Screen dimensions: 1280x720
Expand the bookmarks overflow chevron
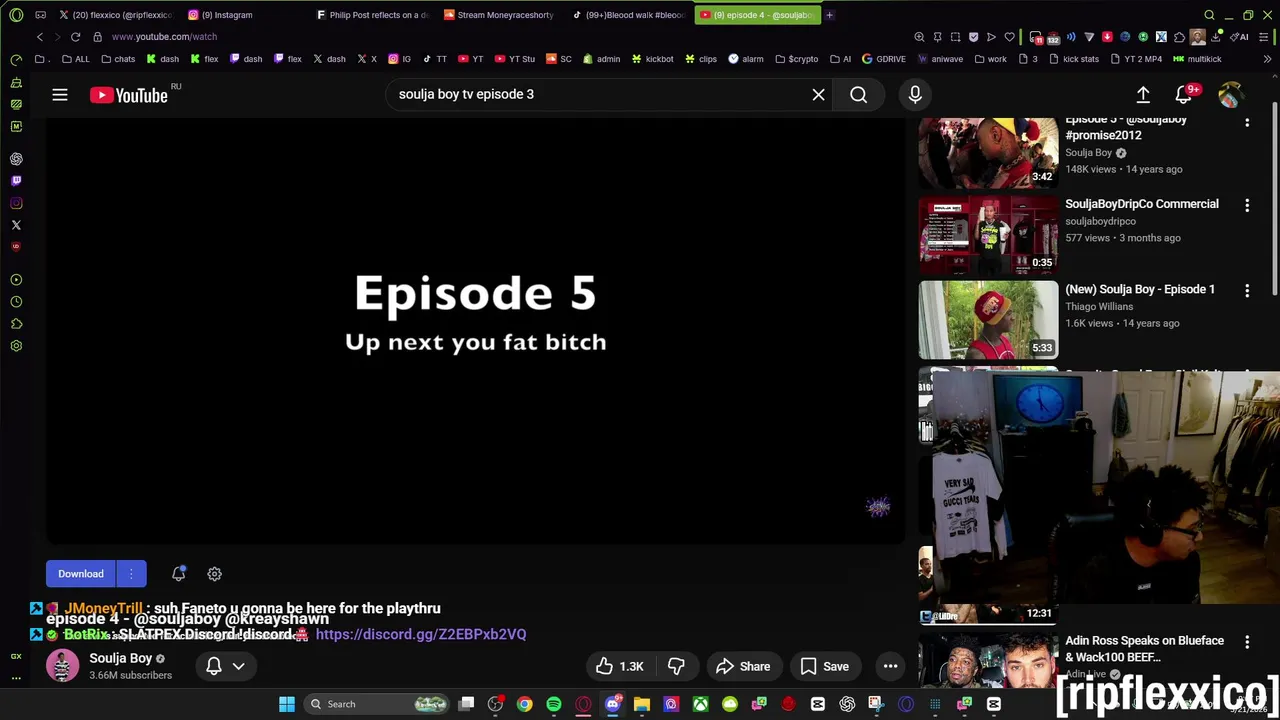point(1267,59)
